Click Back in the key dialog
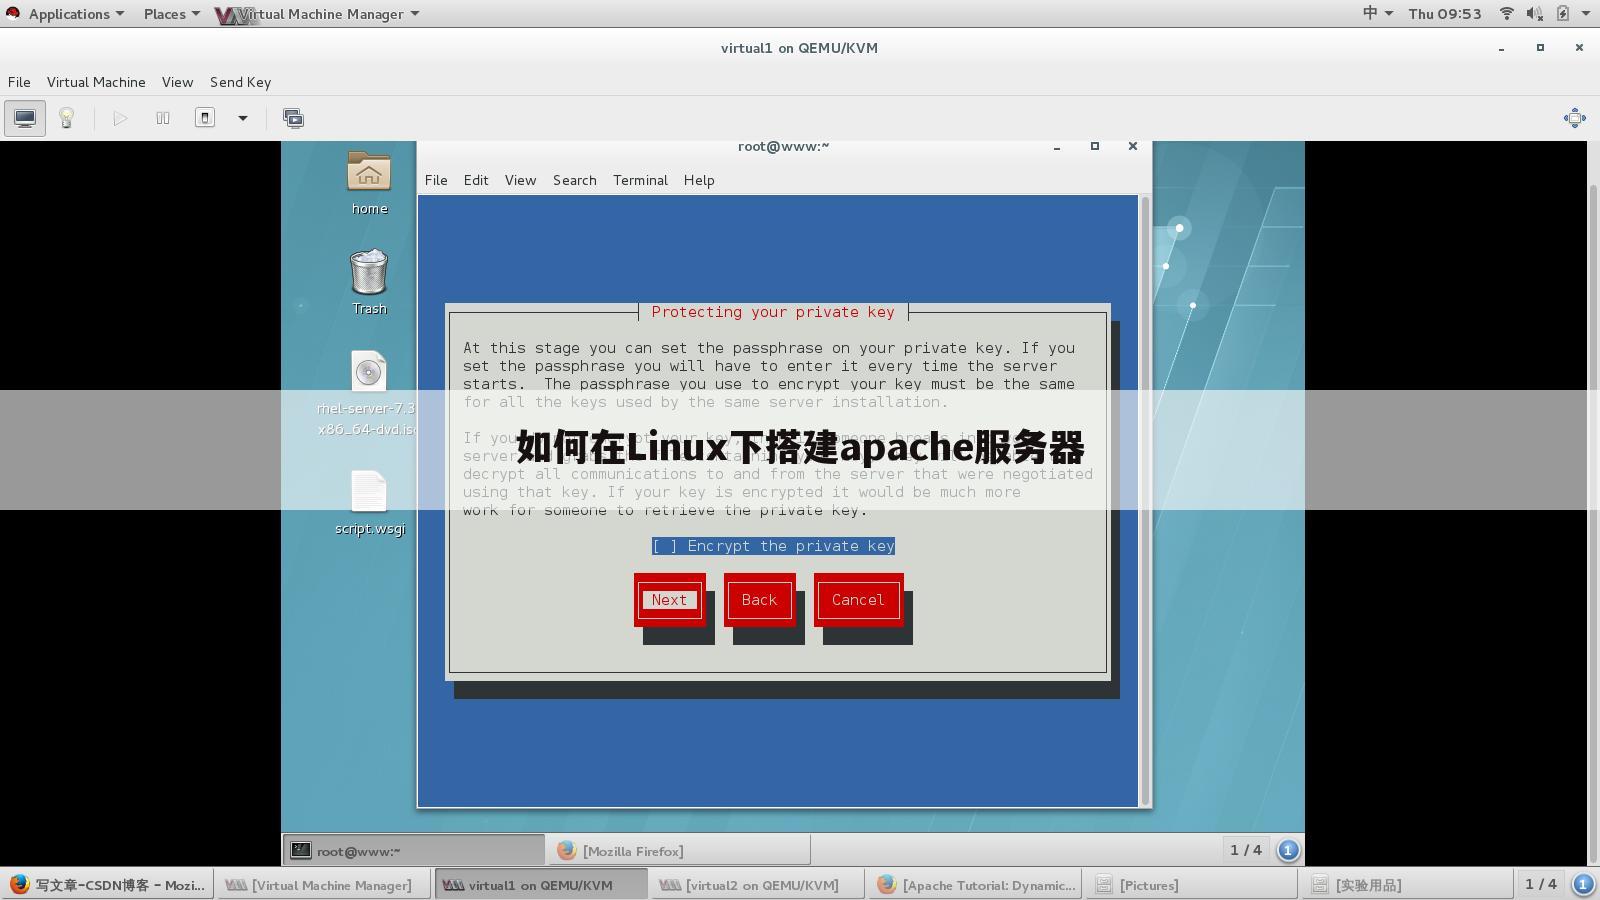The image size is (1600, 900). (759, 600)
